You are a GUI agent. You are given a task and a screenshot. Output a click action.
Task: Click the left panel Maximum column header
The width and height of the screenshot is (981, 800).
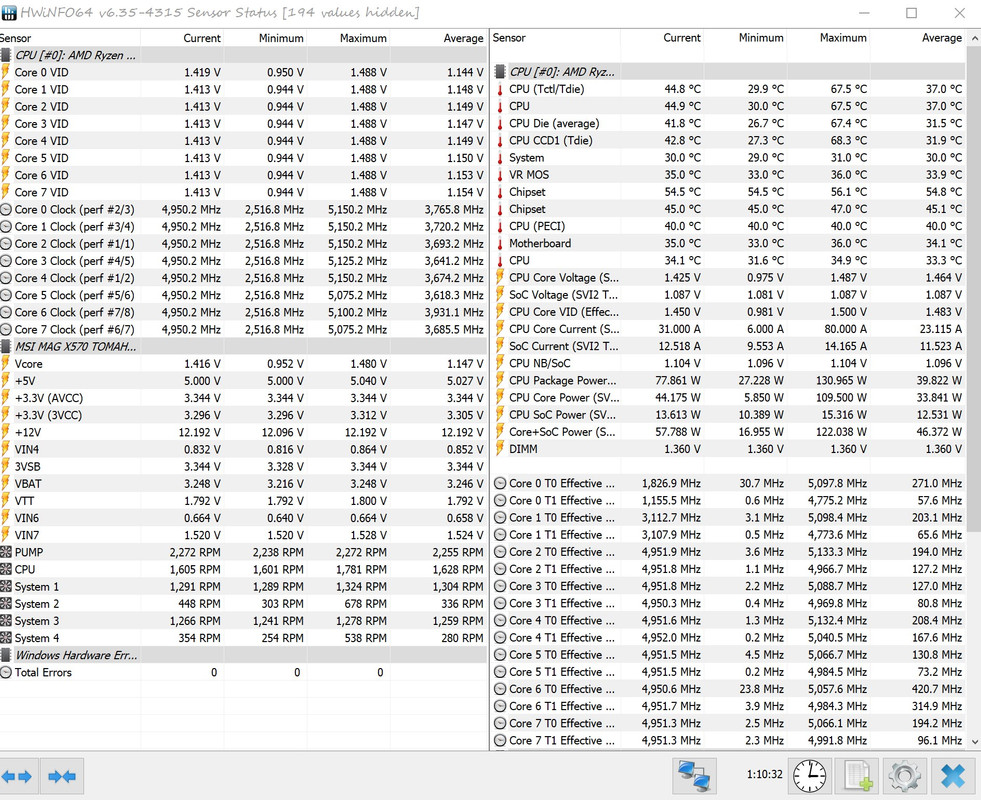pos(348,38)
